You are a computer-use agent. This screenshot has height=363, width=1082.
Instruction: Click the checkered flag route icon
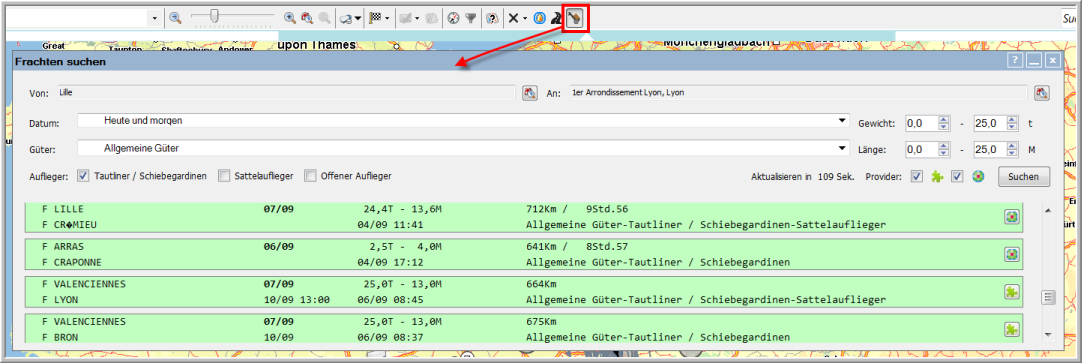click(375, 19)
